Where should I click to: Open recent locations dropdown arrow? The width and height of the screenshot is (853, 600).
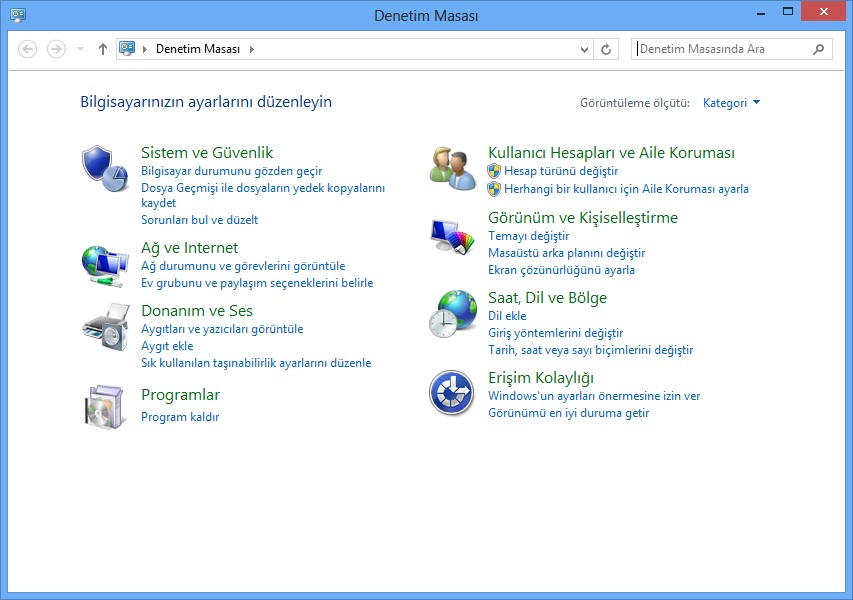click(81, 50)
